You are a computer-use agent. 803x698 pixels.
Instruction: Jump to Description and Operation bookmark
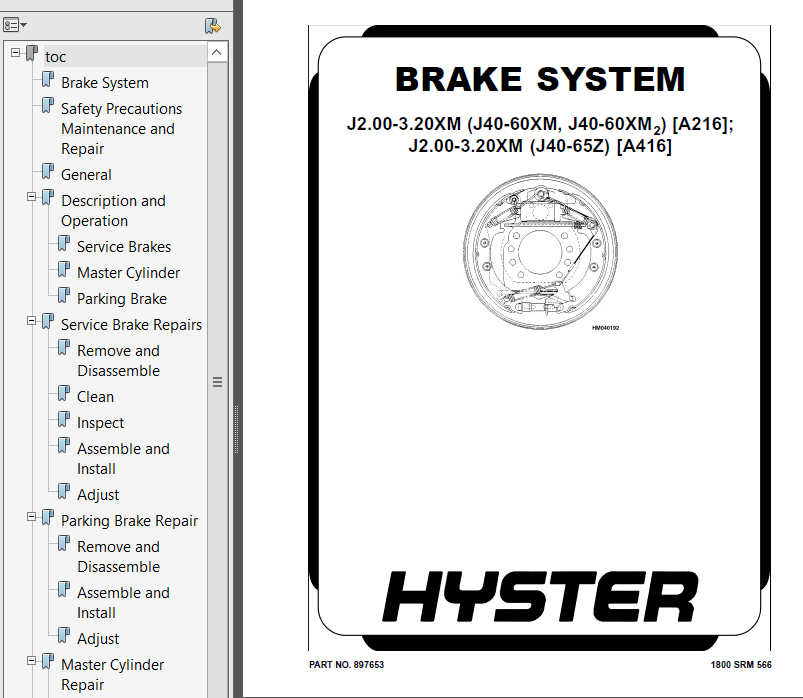pos(113,210)
